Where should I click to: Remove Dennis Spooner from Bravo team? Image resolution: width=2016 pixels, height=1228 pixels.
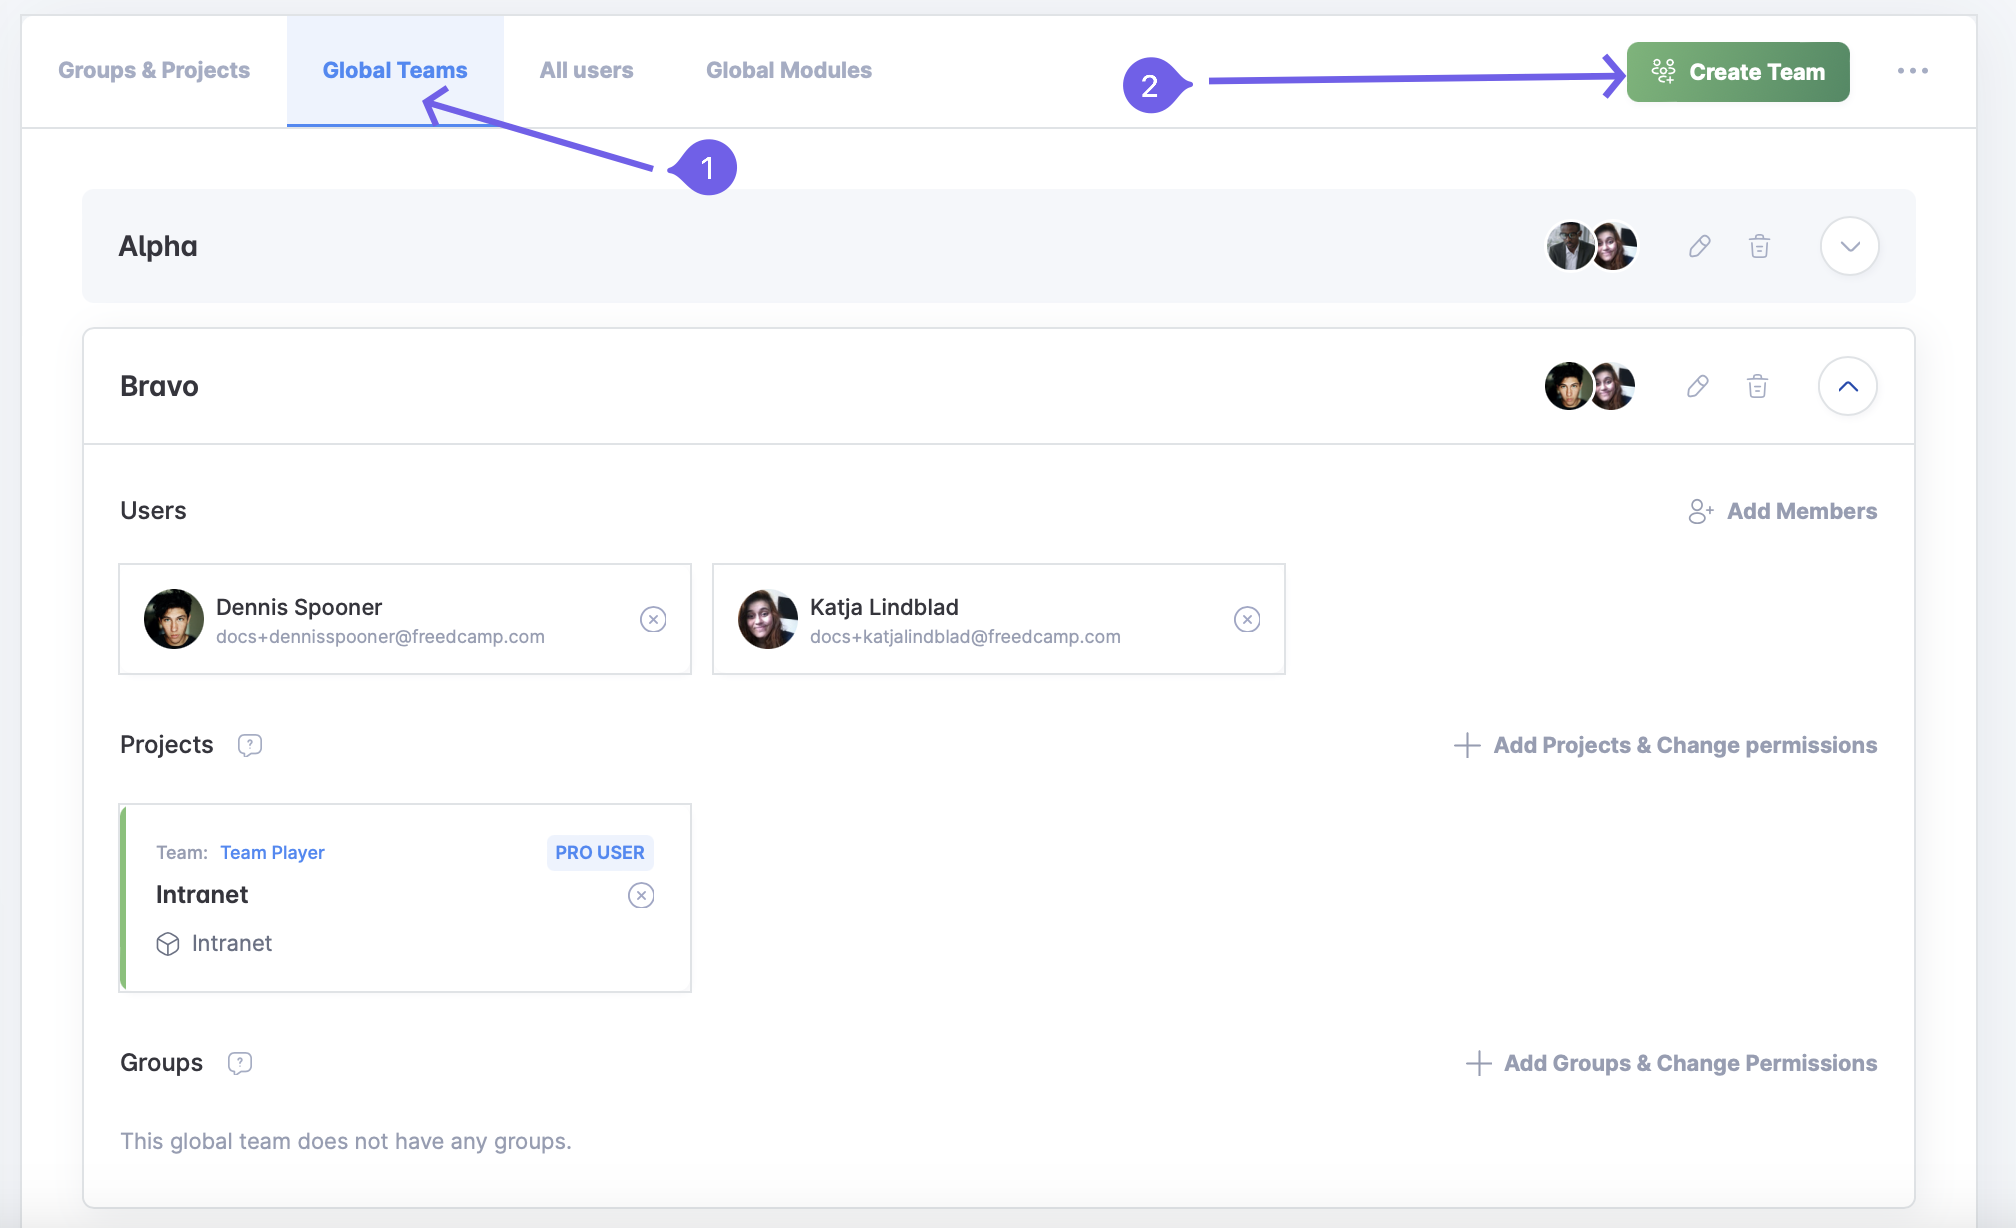pos(653,619)
